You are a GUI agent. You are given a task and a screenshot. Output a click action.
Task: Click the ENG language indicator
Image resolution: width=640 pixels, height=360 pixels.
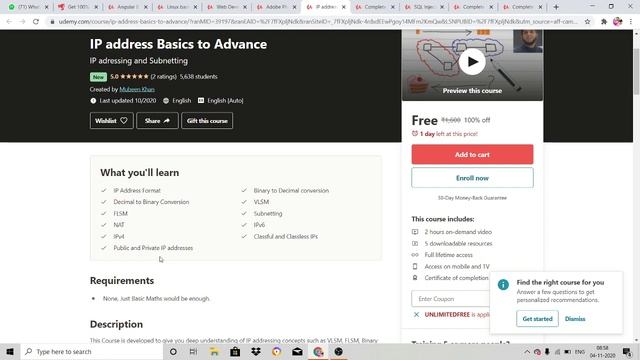pos(580,352)
